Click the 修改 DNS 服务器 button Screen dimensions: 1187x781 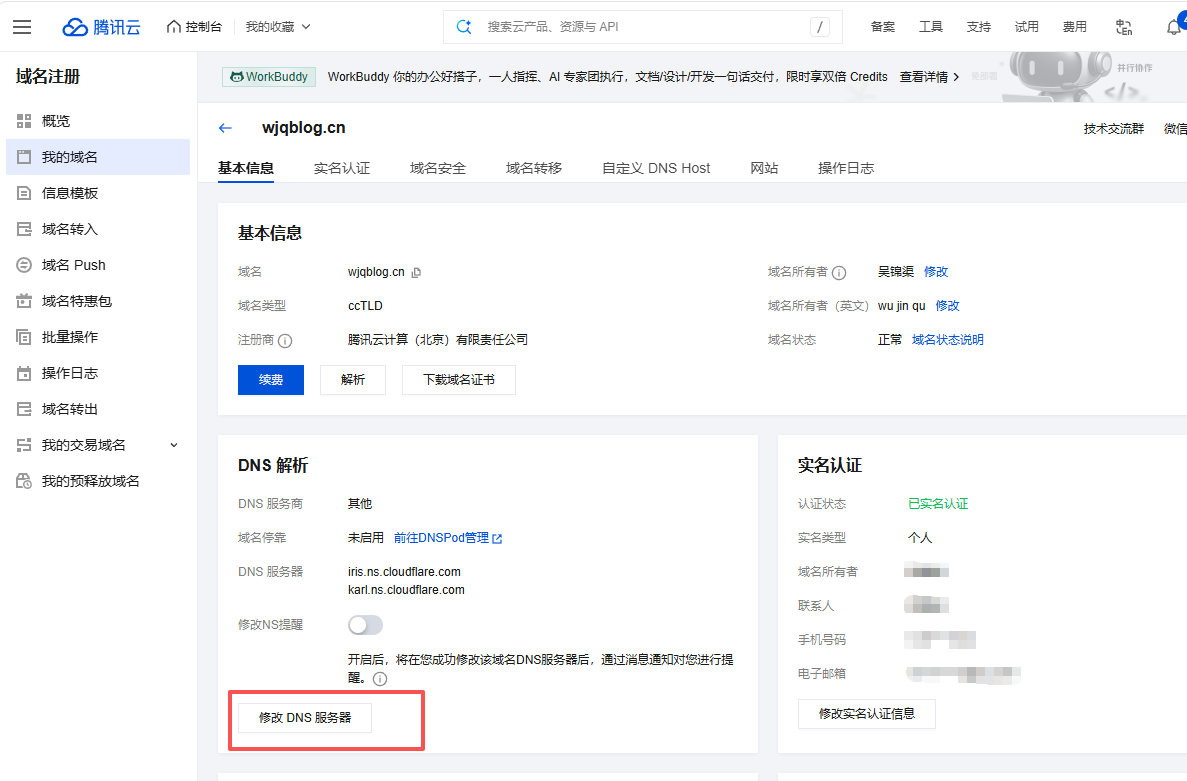305,717
